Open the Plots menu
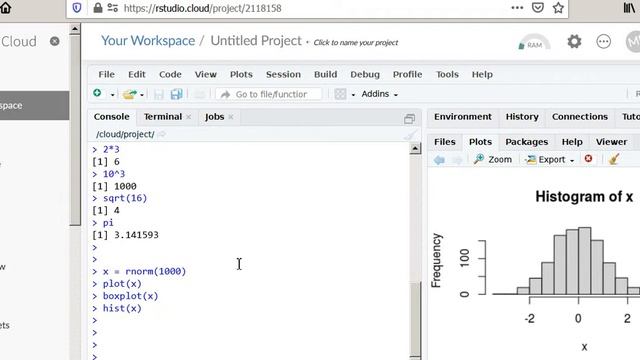640x360 pixels. [x=241, y=74]
